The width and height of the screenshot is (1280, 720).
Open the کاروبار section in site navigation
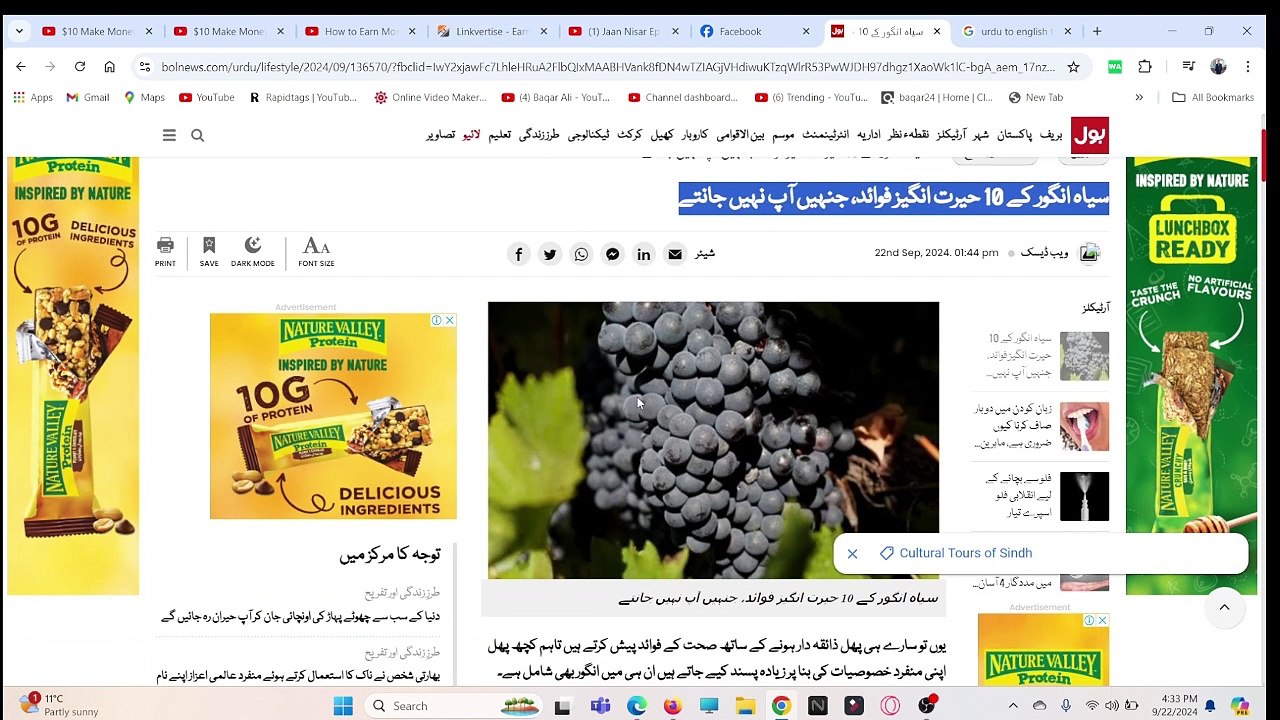695,135
